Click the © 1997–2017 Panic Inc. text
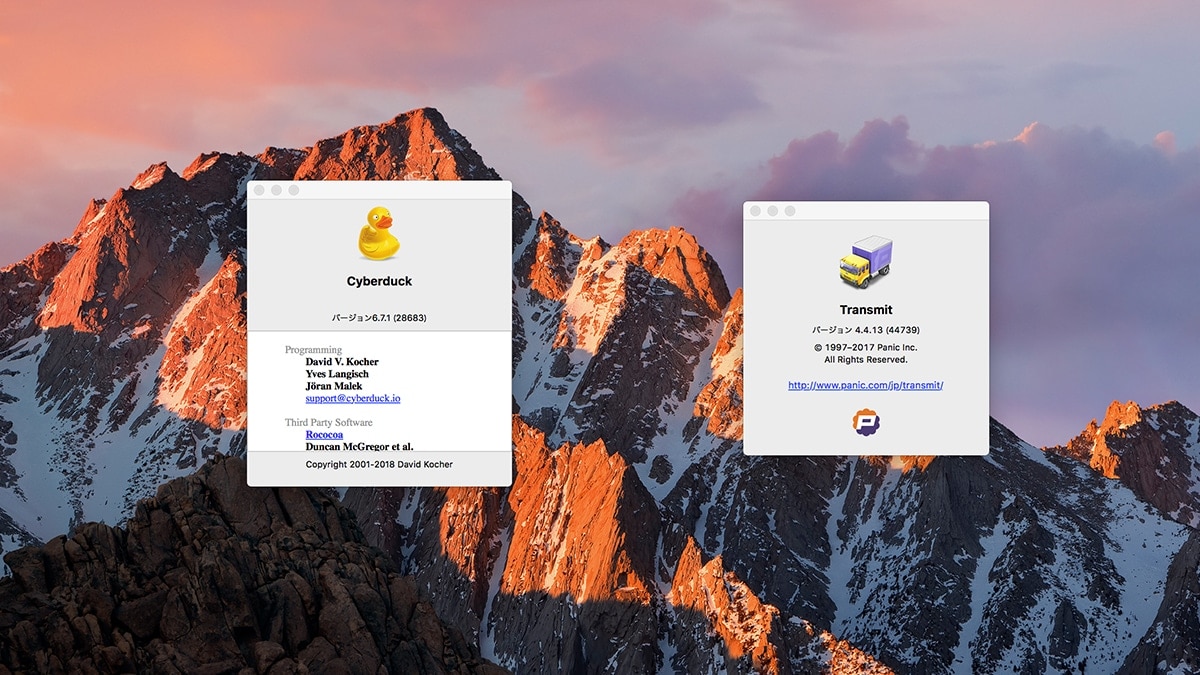This screenshot has width=1200, height=675. (x=866, y=347)
